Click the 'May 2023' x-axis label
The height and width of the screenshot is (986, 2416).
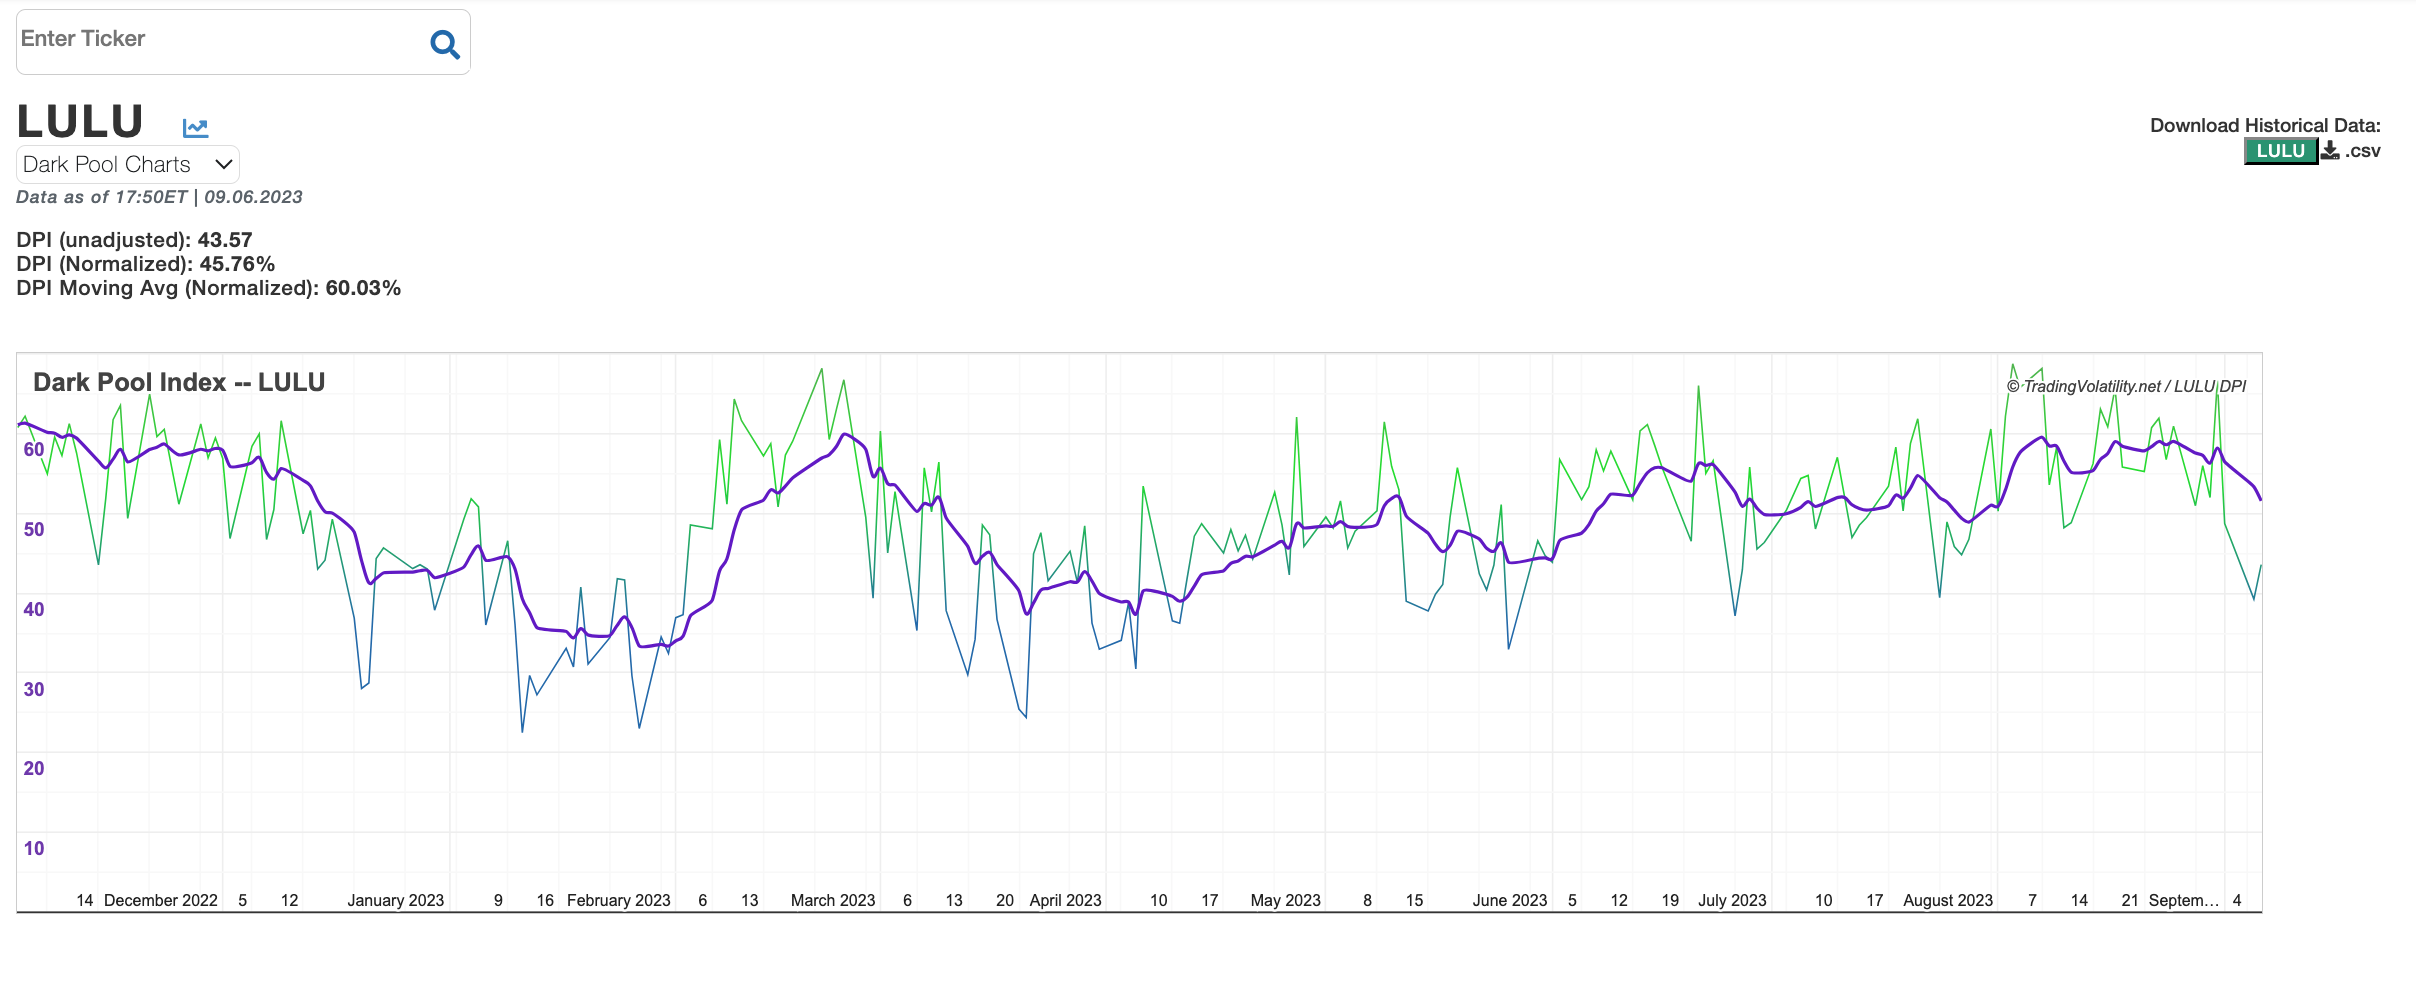pos(1286,900)
